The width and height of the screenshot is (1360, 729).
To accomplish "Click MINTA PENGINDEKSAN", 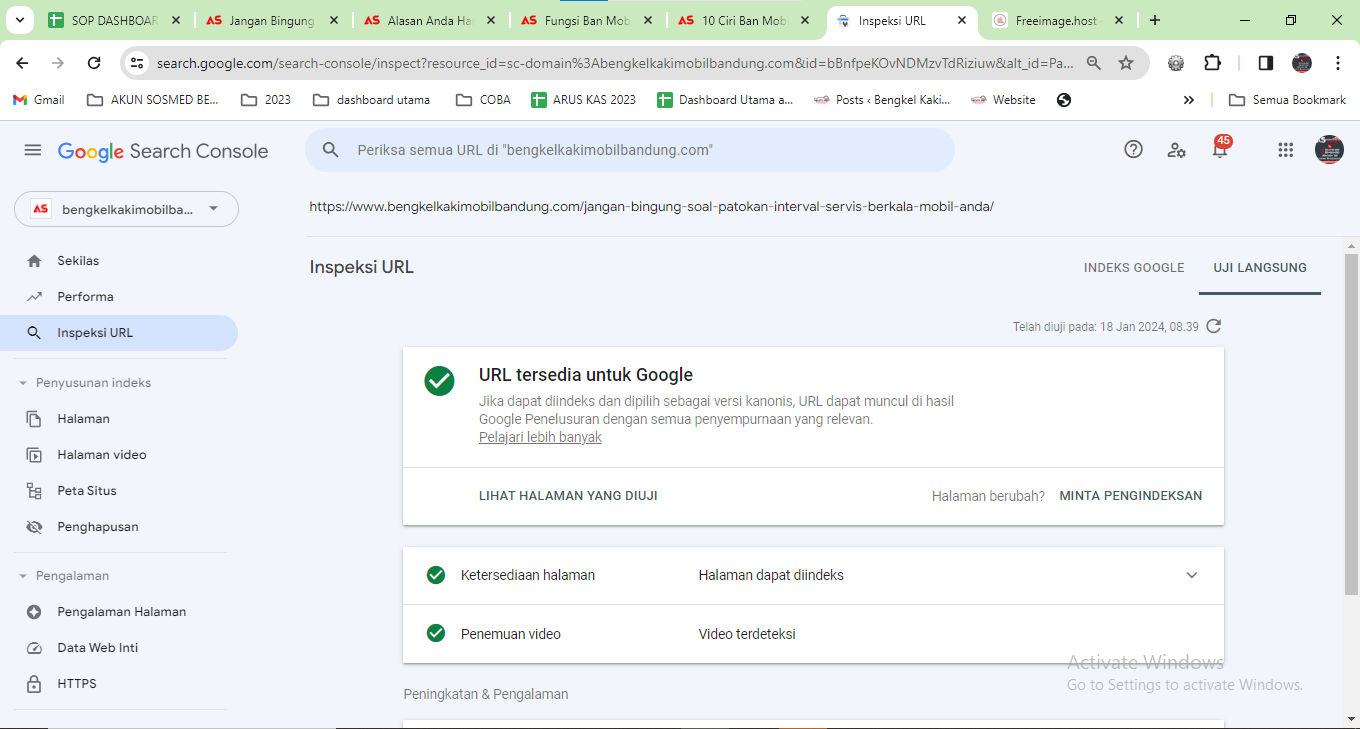I will (x=1130, y=496).
